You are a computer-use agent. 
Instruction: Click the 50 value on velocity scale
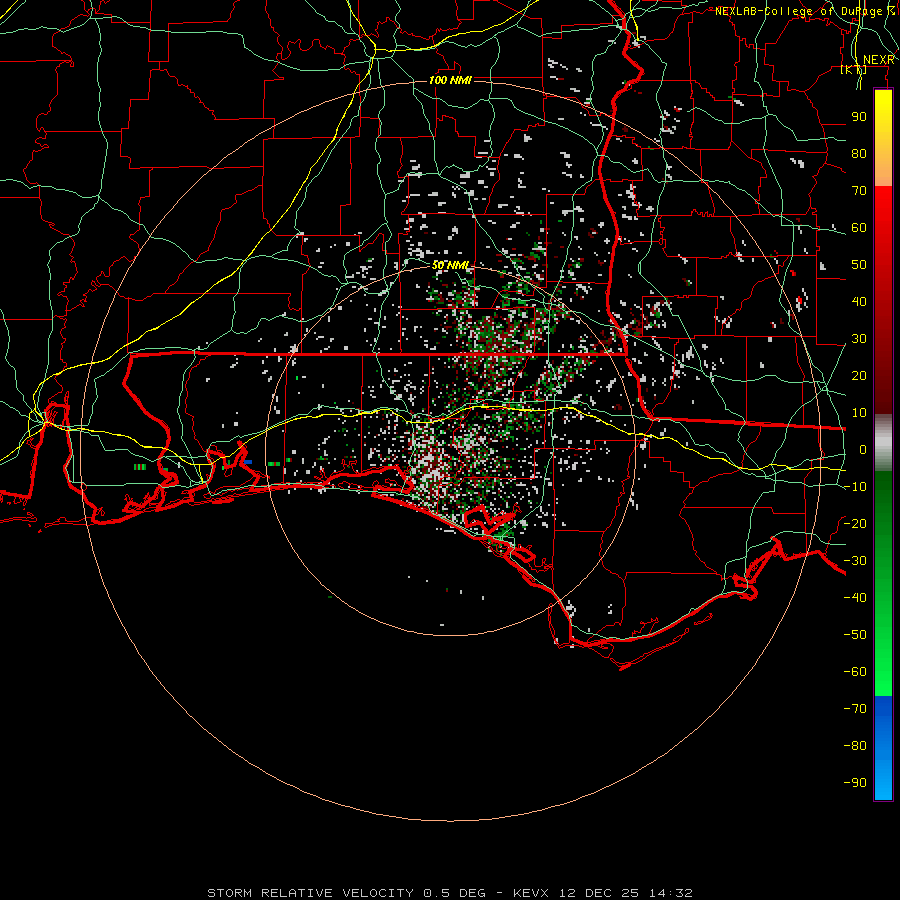pyautogui.click(x=859, y=265)
